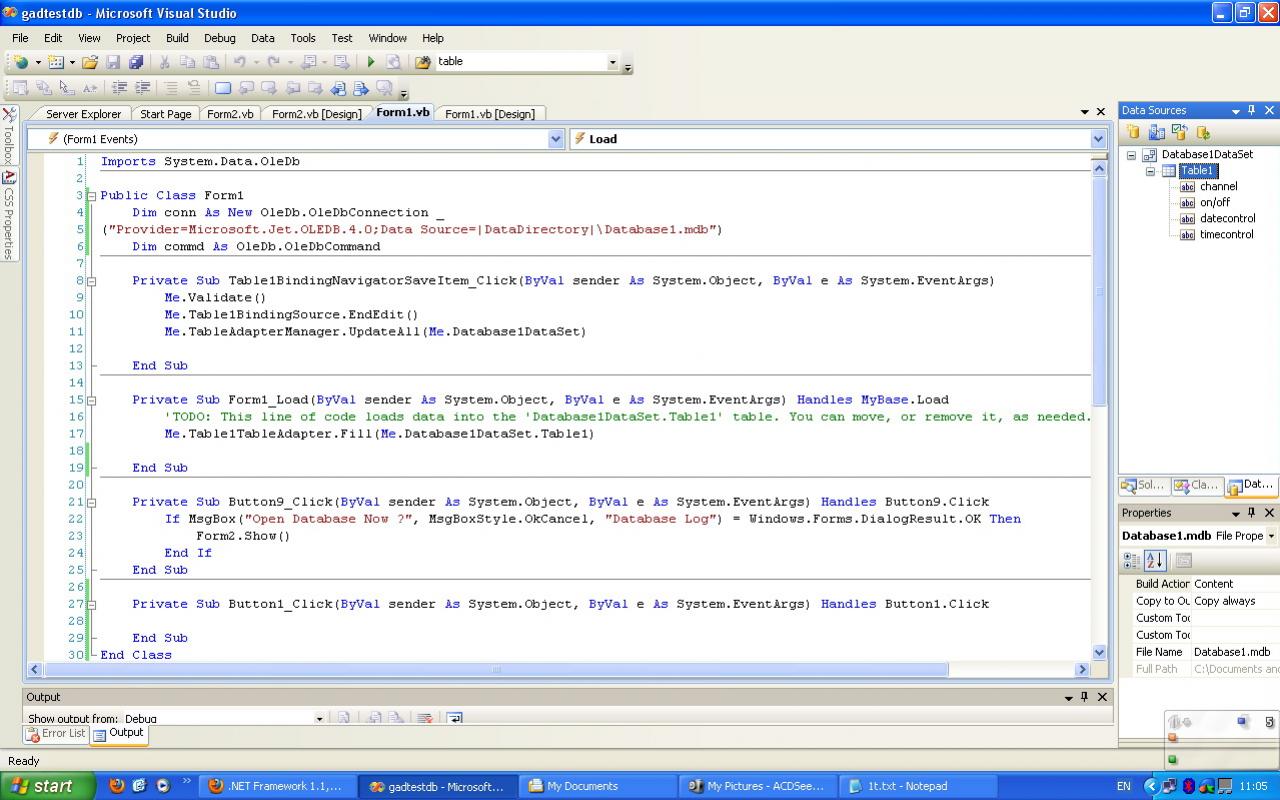This screenshot has width=1280, height=800.
Task: Select the timecontrol field in Table1
Action: [1226, 234]
